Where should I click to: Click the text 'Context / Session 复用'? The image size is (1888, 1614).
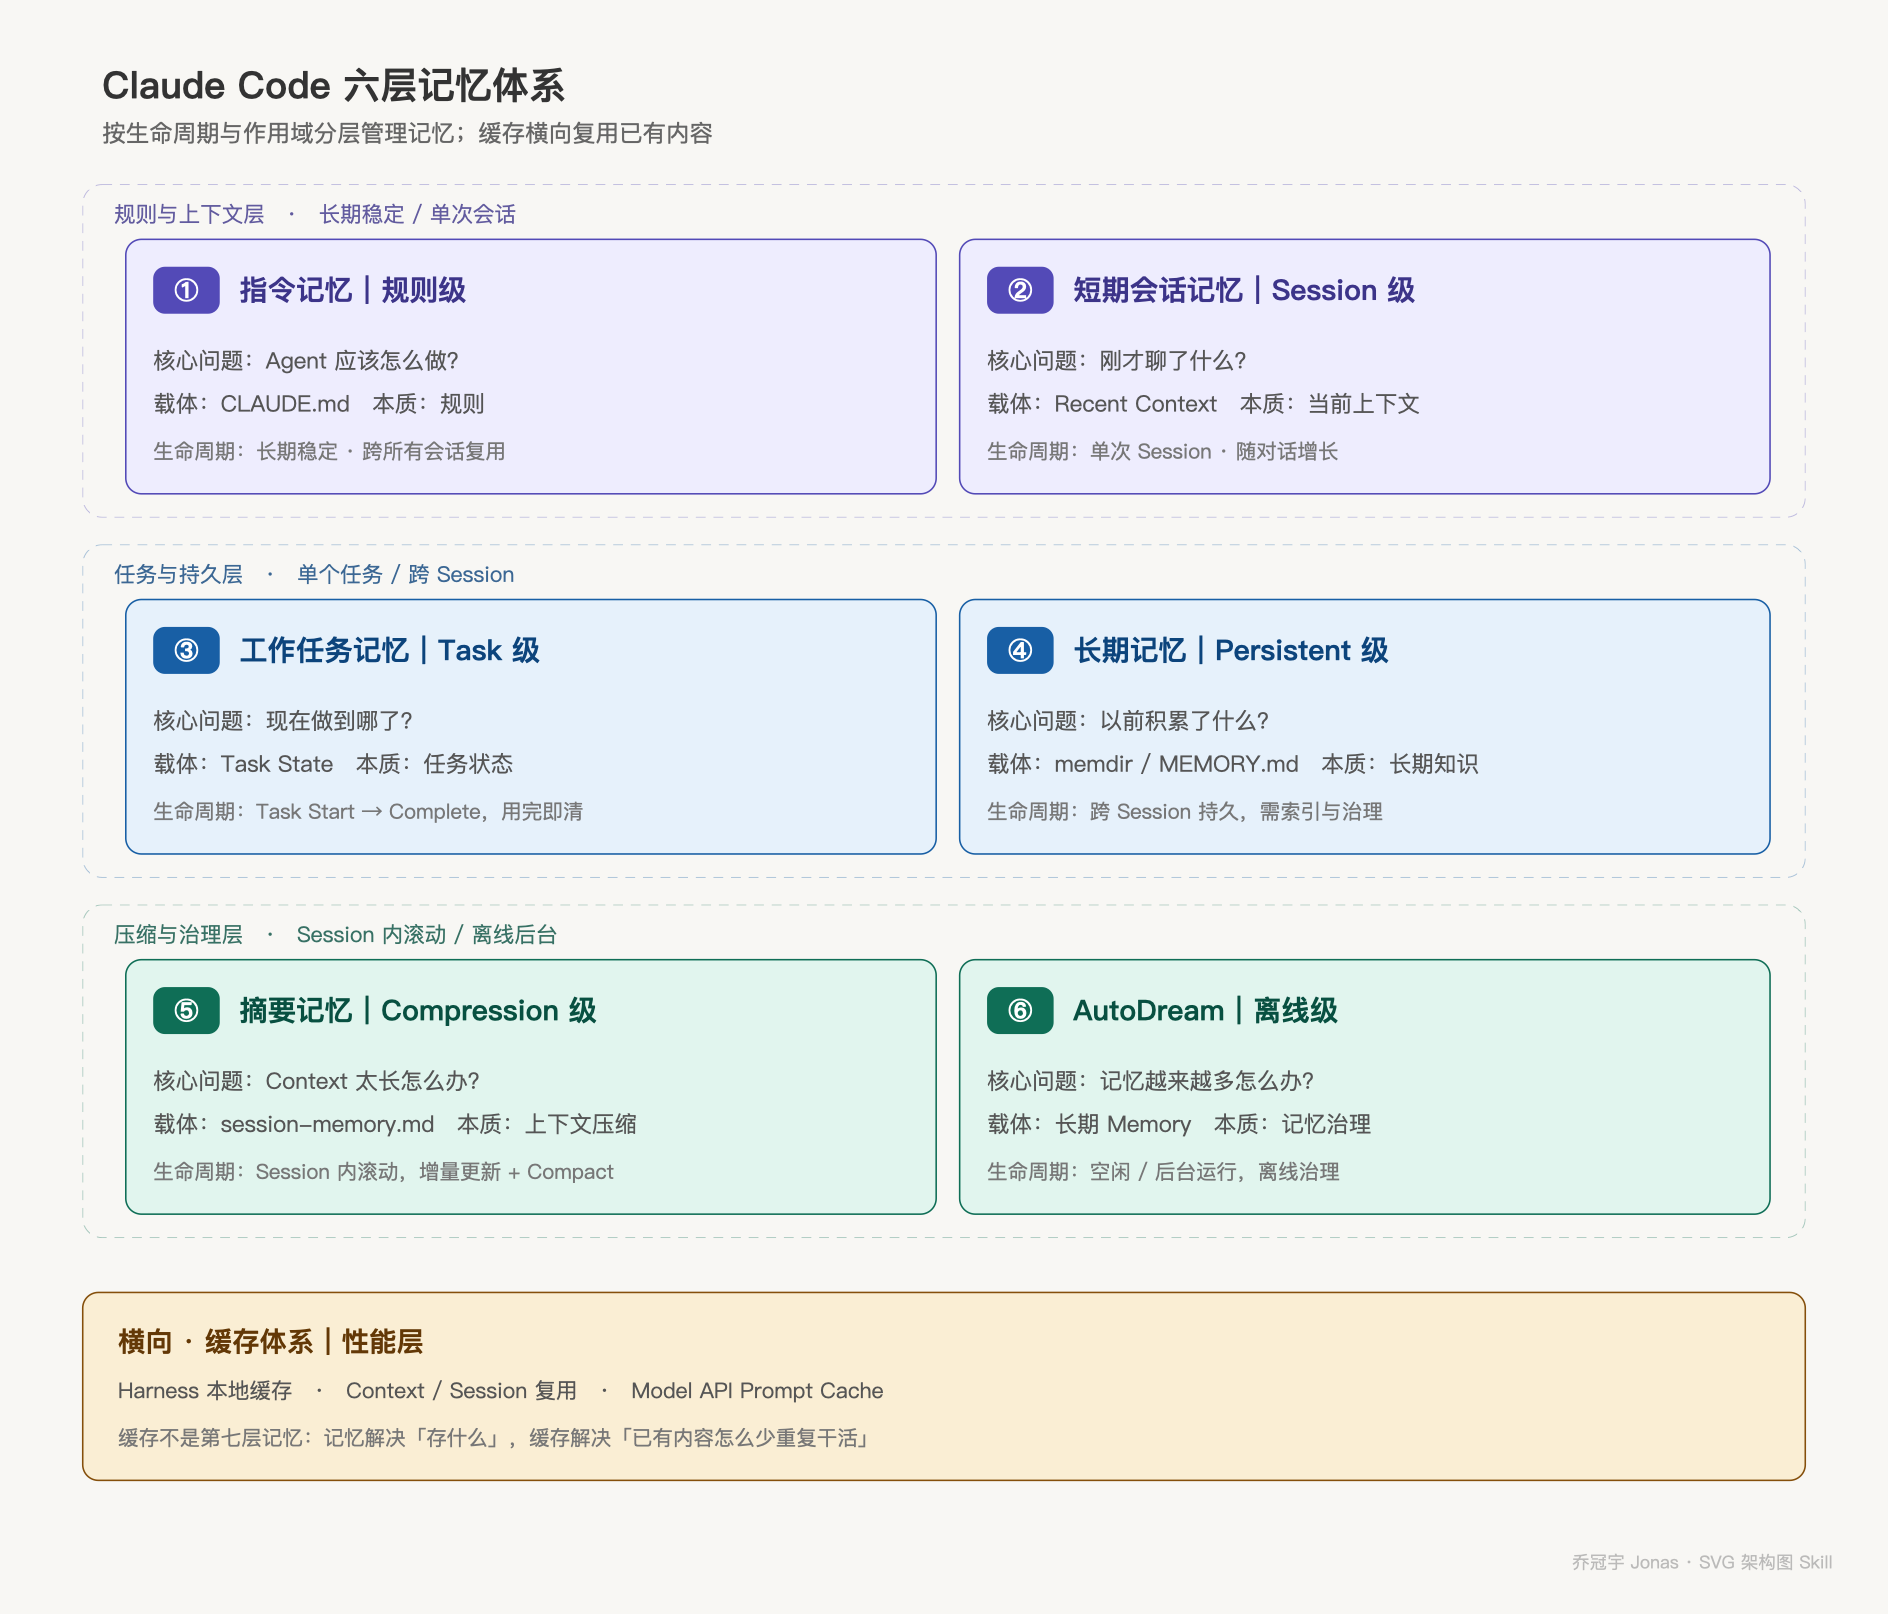coord(462,1390)
